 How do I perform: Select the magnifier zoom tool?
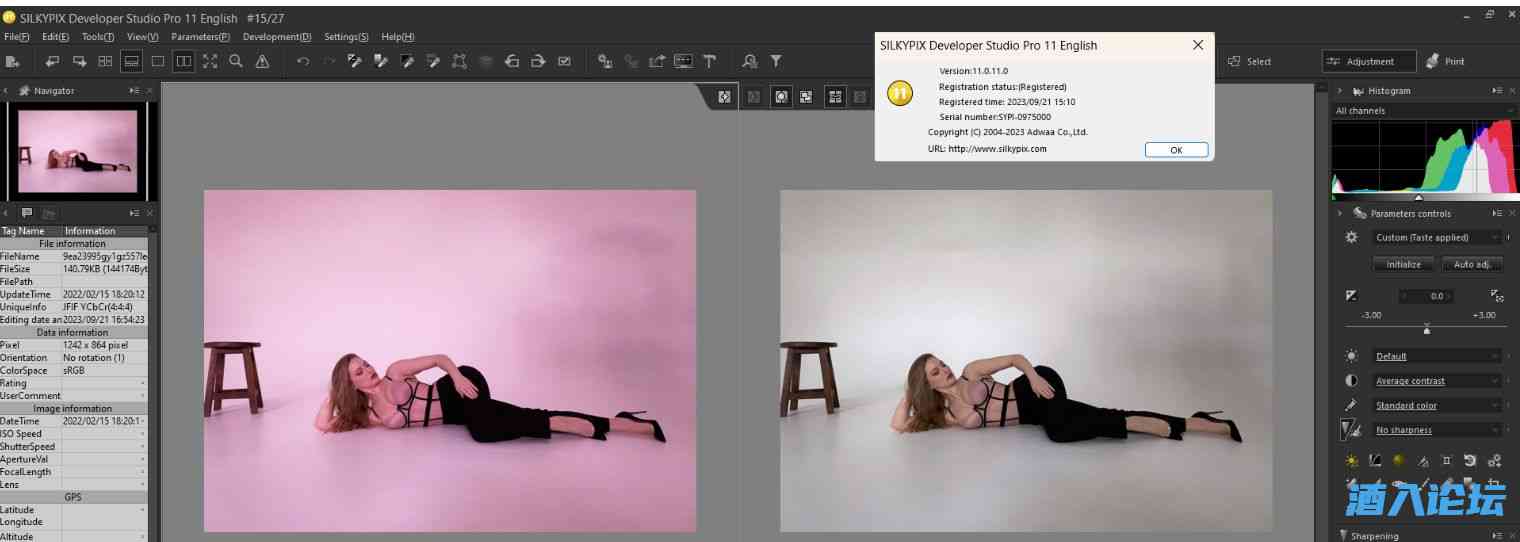236,61
